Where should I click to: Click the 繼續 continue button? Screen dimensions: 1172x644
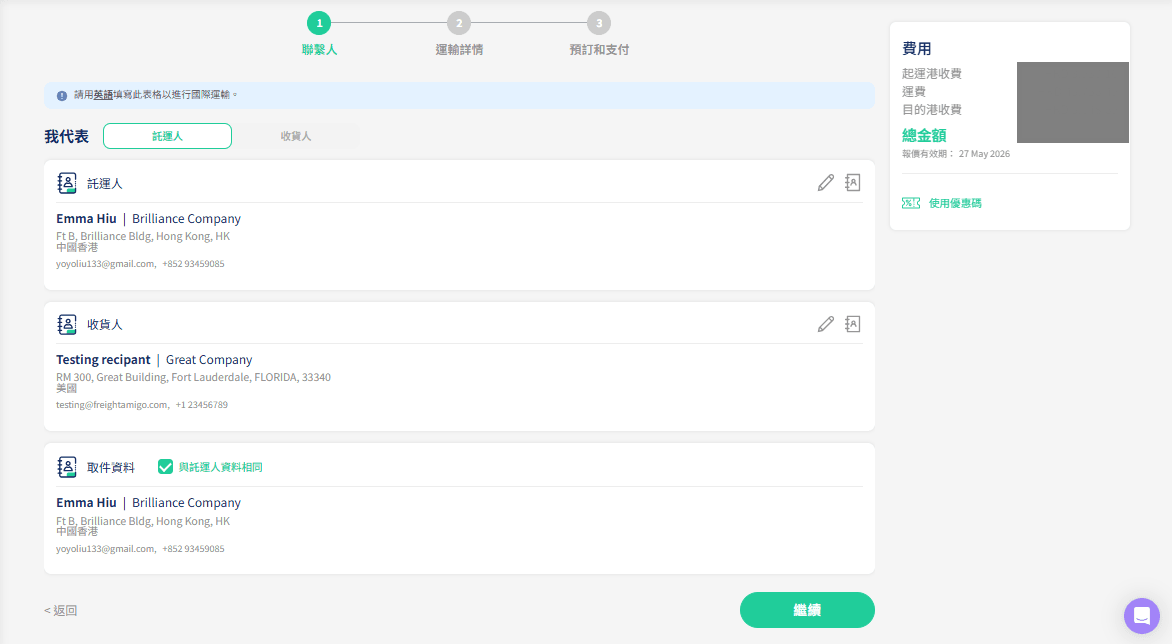[807, 610]
